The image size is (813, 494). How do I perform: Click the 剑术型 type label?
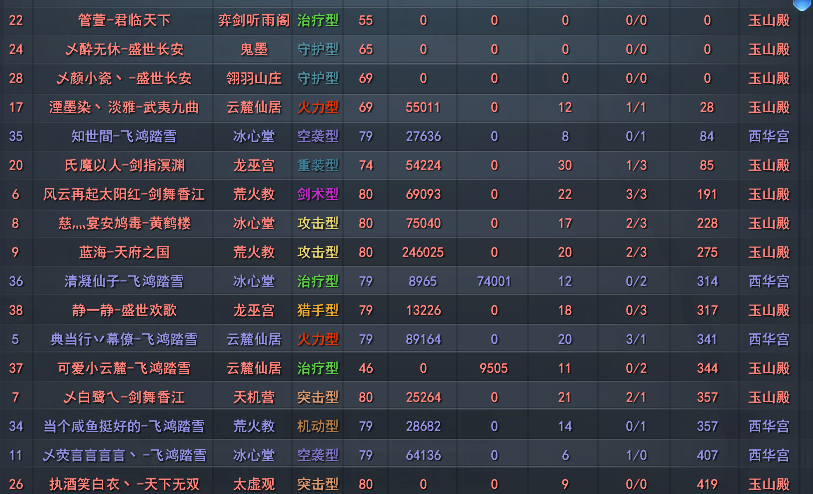(x=318, y=194)
